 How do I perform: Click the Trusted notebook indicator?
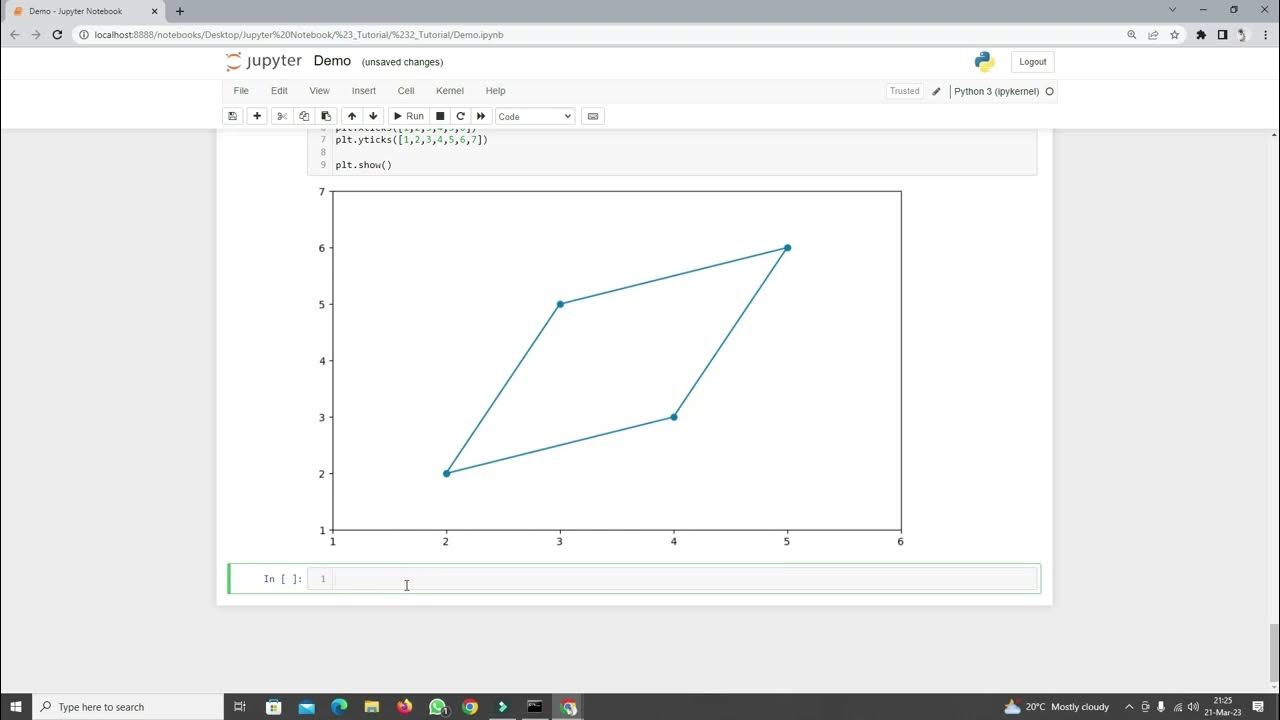(x=904, y=91)
